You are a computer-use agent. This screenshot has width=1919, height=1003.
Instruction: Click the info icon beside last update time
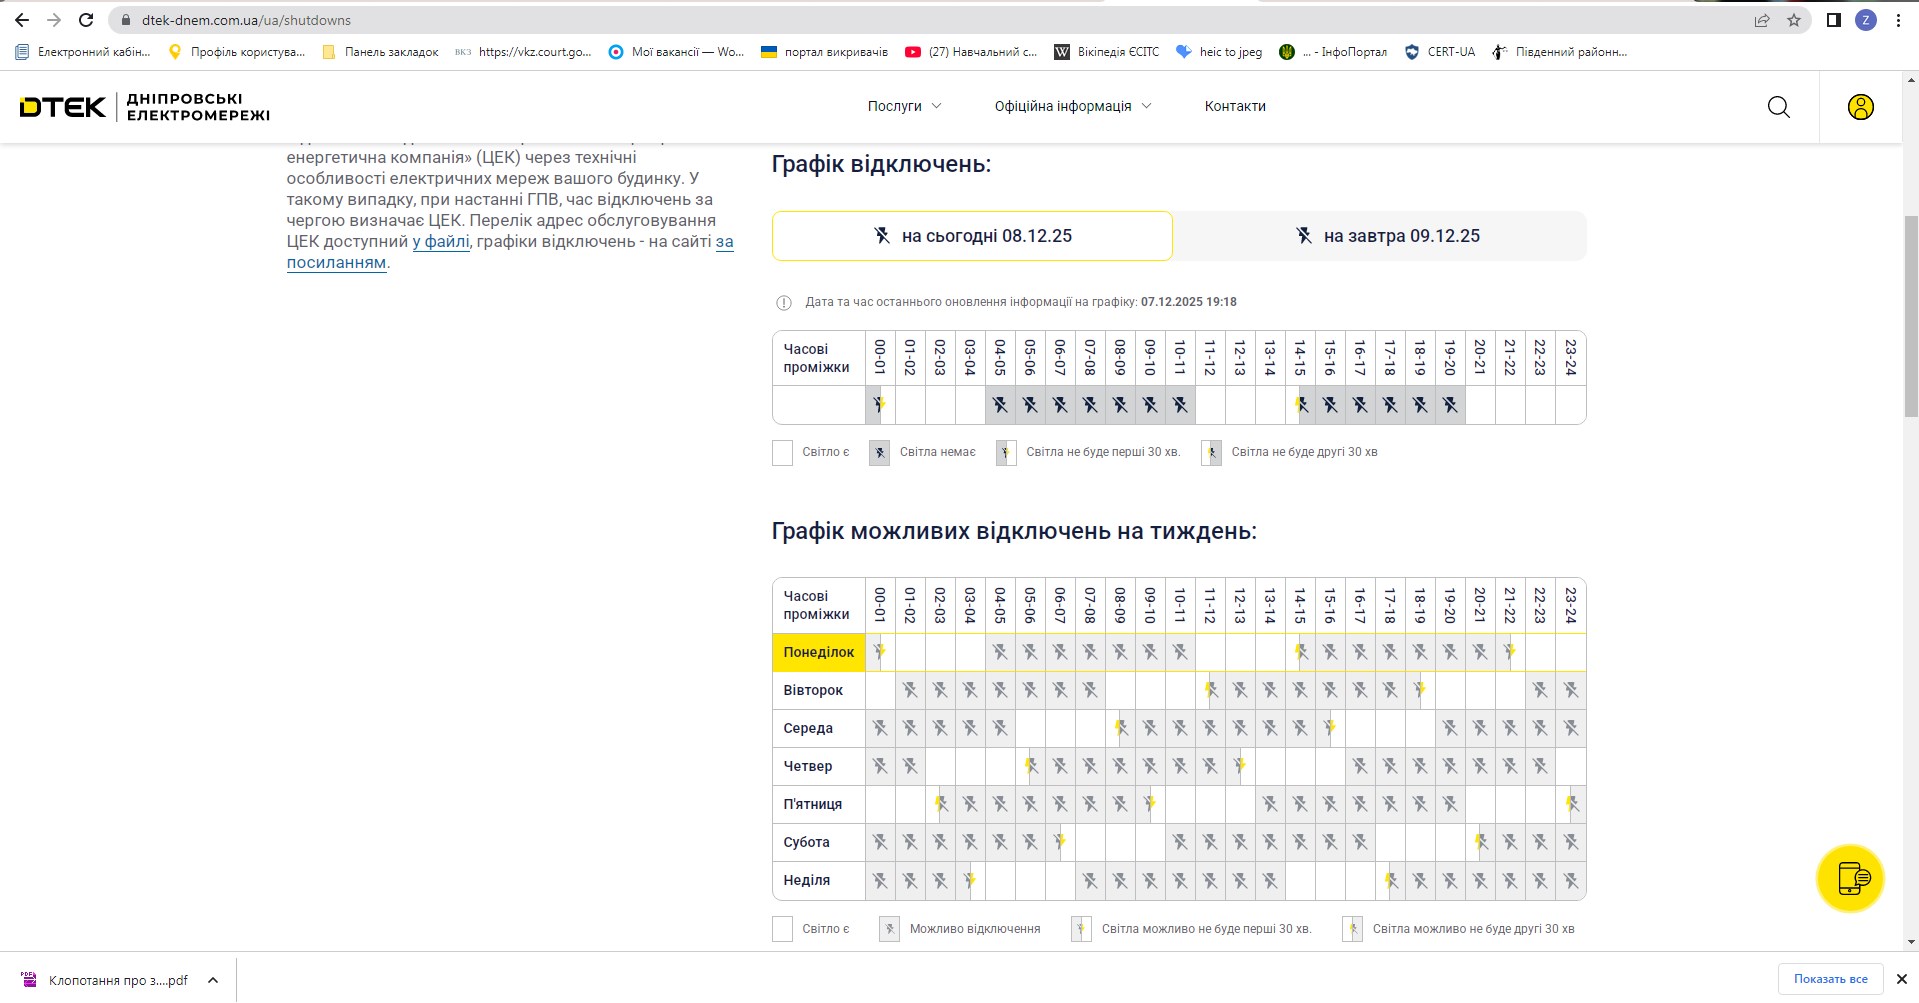pyautogui.click(x=784, y=302)
